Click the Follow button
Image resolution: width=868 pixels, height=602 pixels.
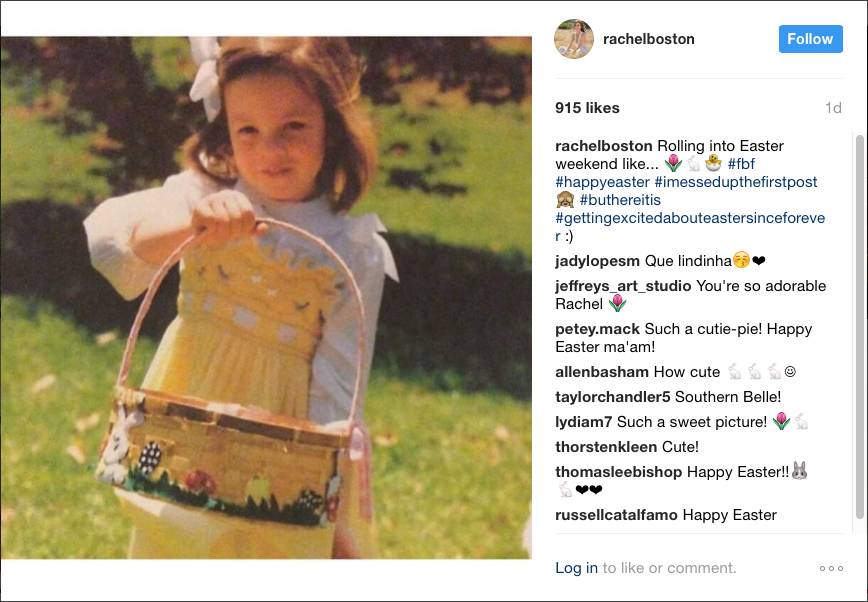pyautogui.click(x=810, y=39)
